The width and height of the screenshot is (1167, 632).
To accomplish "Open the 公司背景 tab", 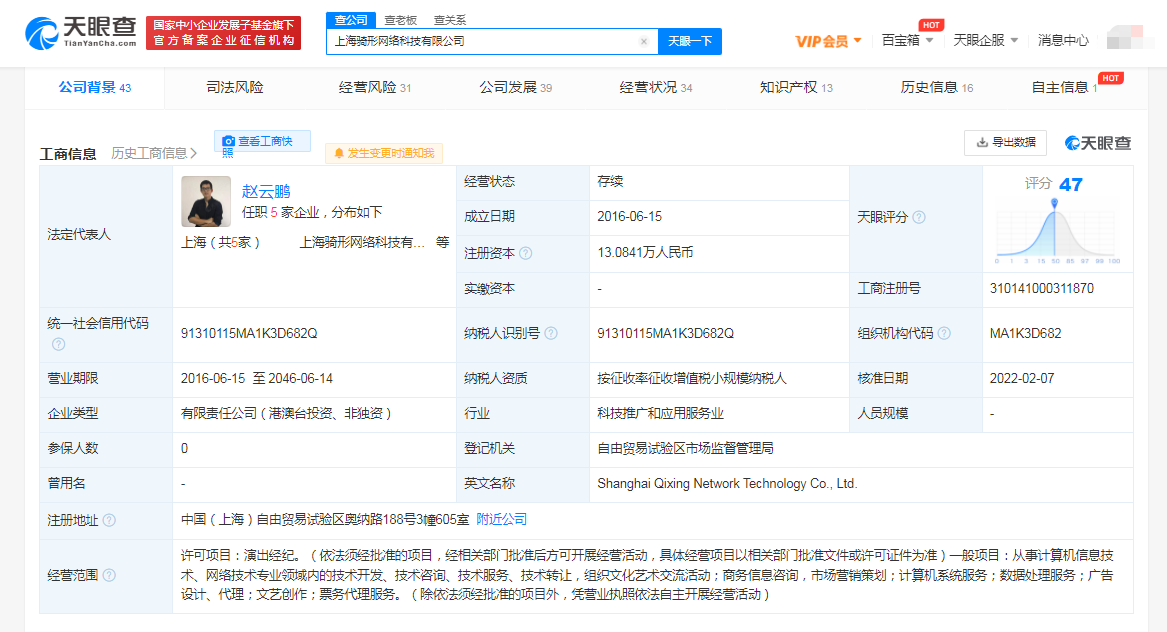I will coord(95,88).
